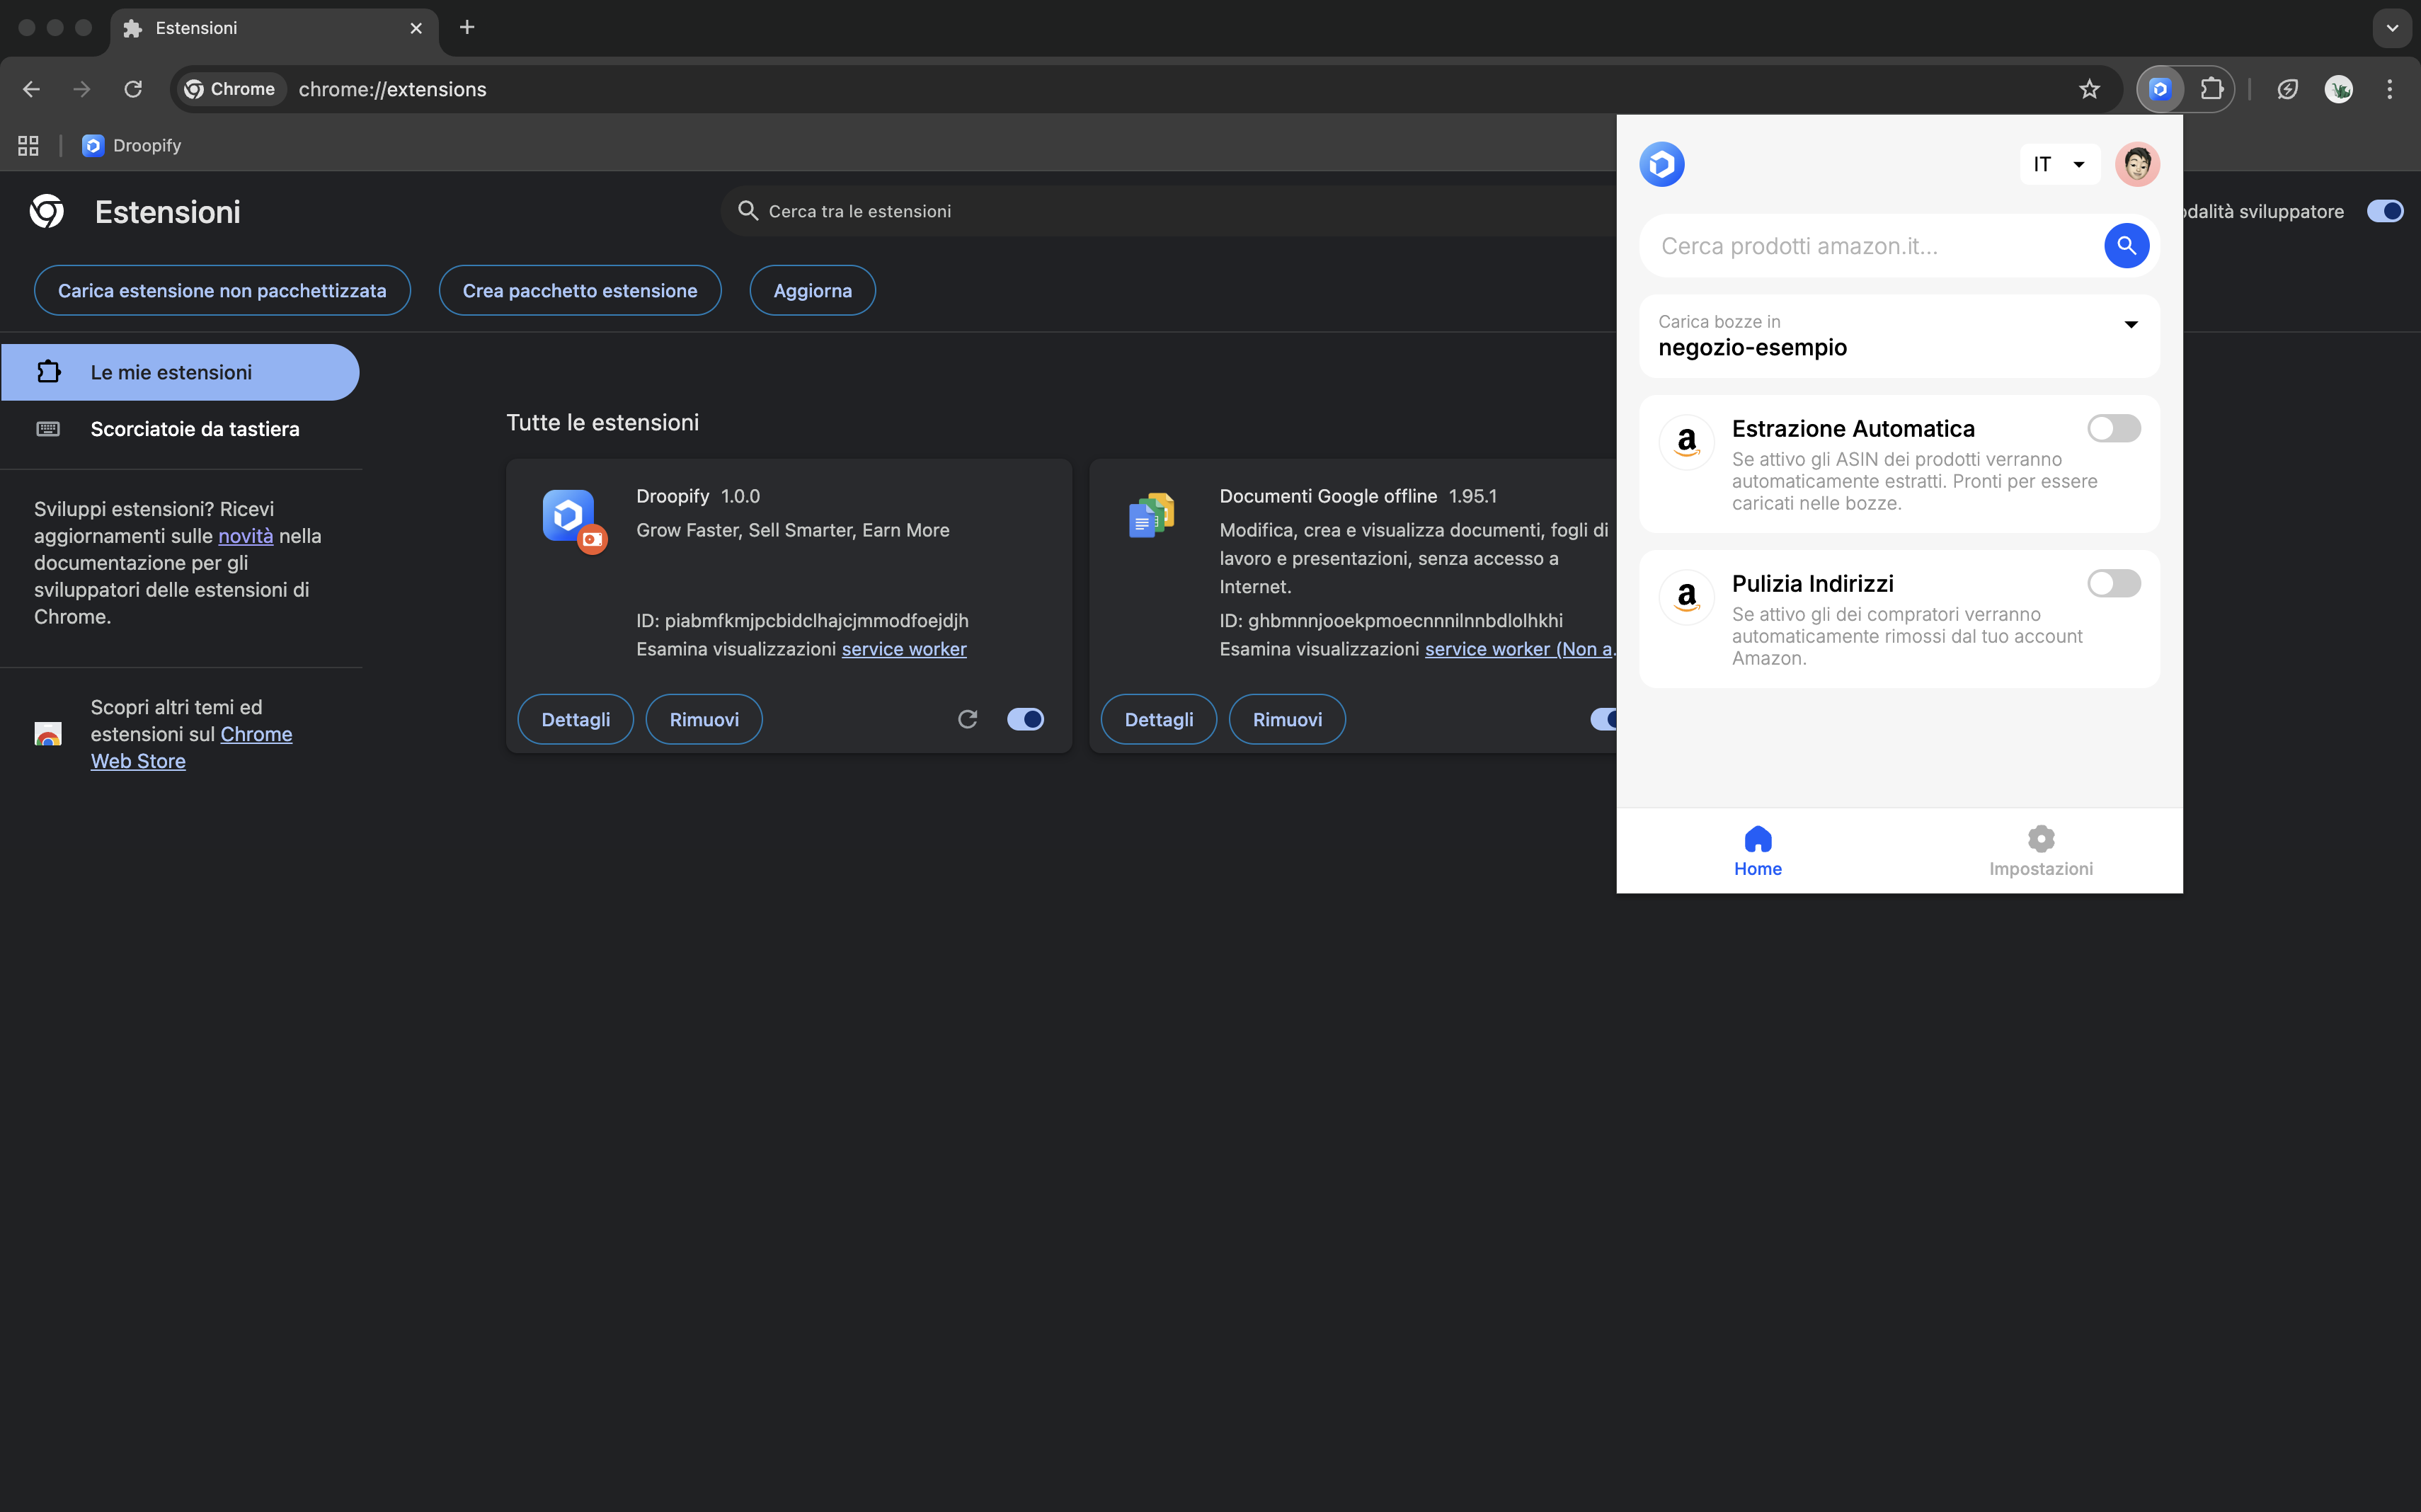Image resolution: width=2421 pixels, height=1512 pixels.
Task: Click the Chrome logo beside the Estensioni title
Action: [x=47, y=211]
